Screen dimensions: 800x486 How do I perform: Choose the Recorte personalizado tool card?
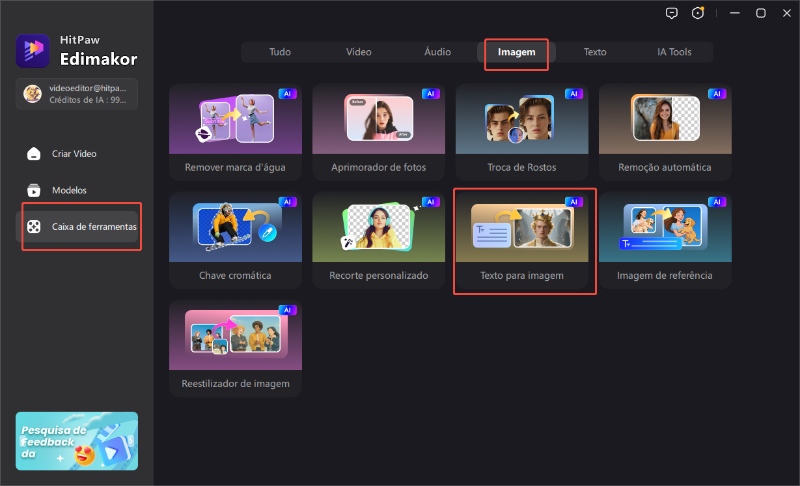point(378,241)
